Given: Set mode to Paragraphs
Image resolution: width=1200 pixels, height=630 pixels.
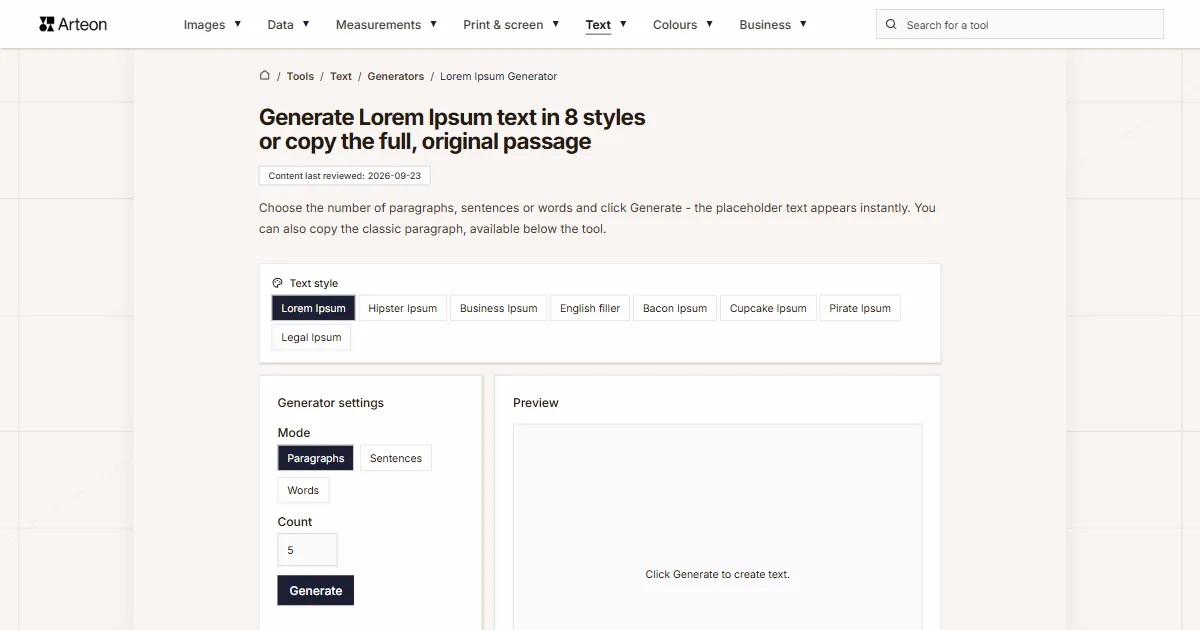Looking at the screenshot, I should [315, 458].
